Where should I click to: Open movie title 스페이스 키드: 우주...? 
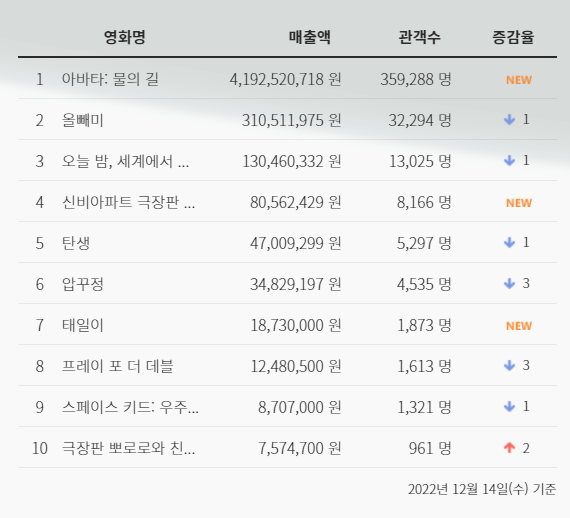click(130, 407)
